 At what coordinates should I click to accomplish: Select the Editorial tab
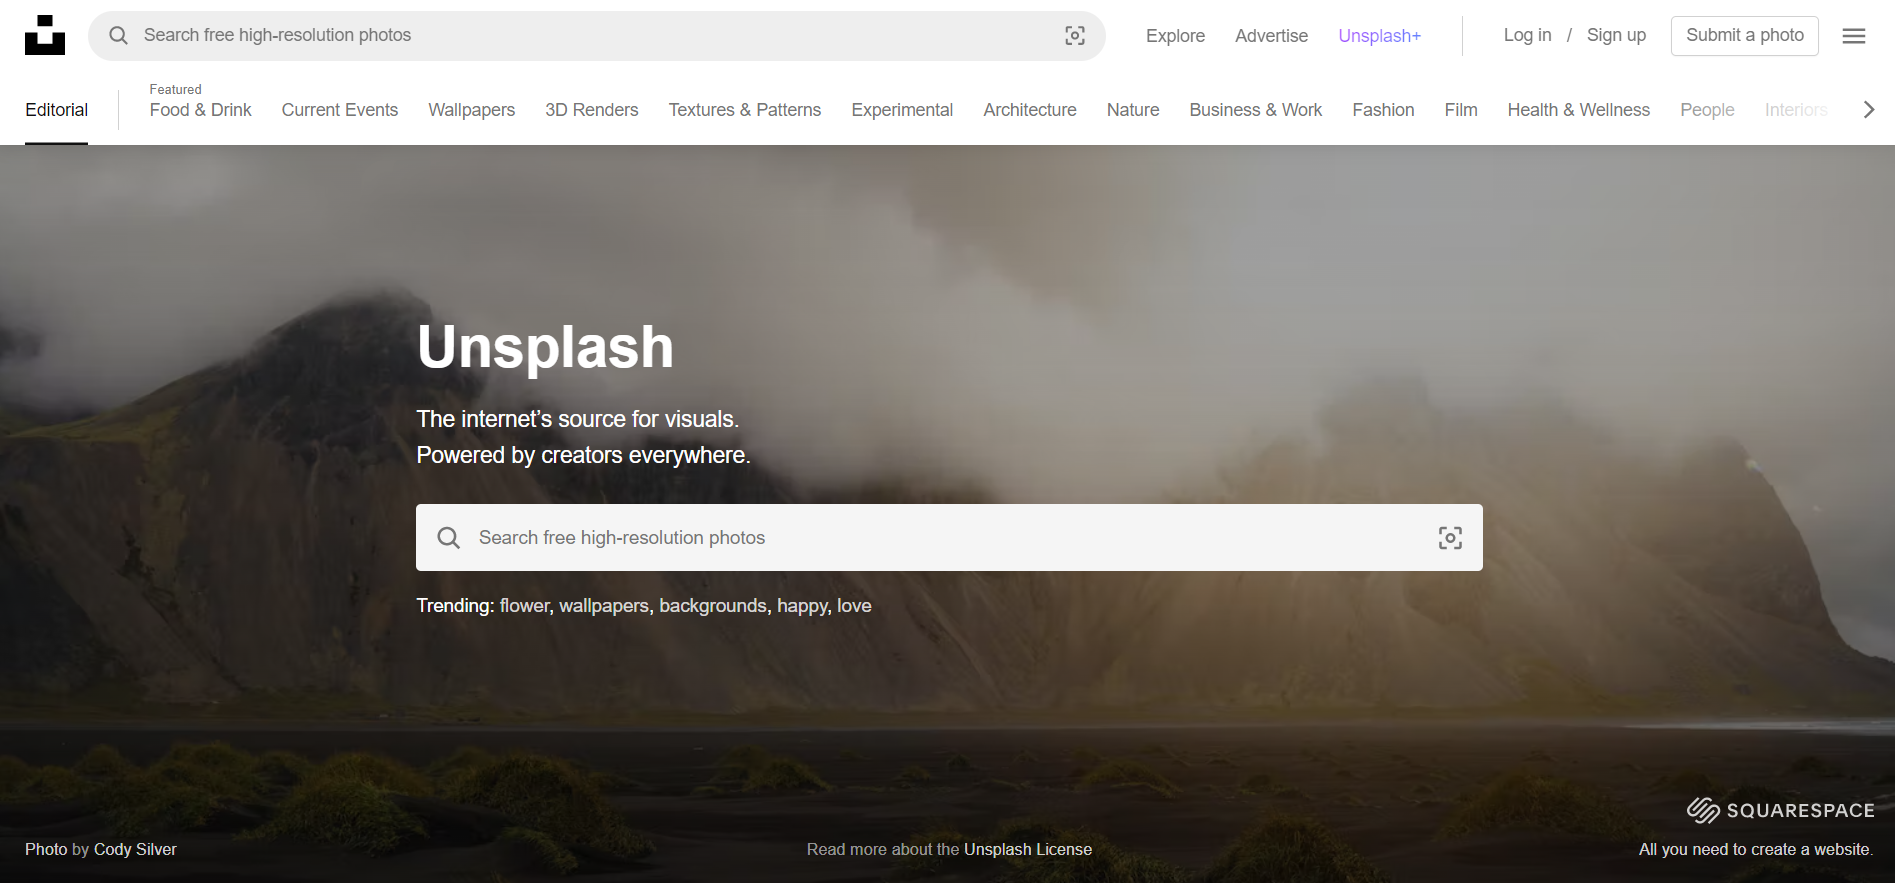pyautogui.click(x=56, y=110)
